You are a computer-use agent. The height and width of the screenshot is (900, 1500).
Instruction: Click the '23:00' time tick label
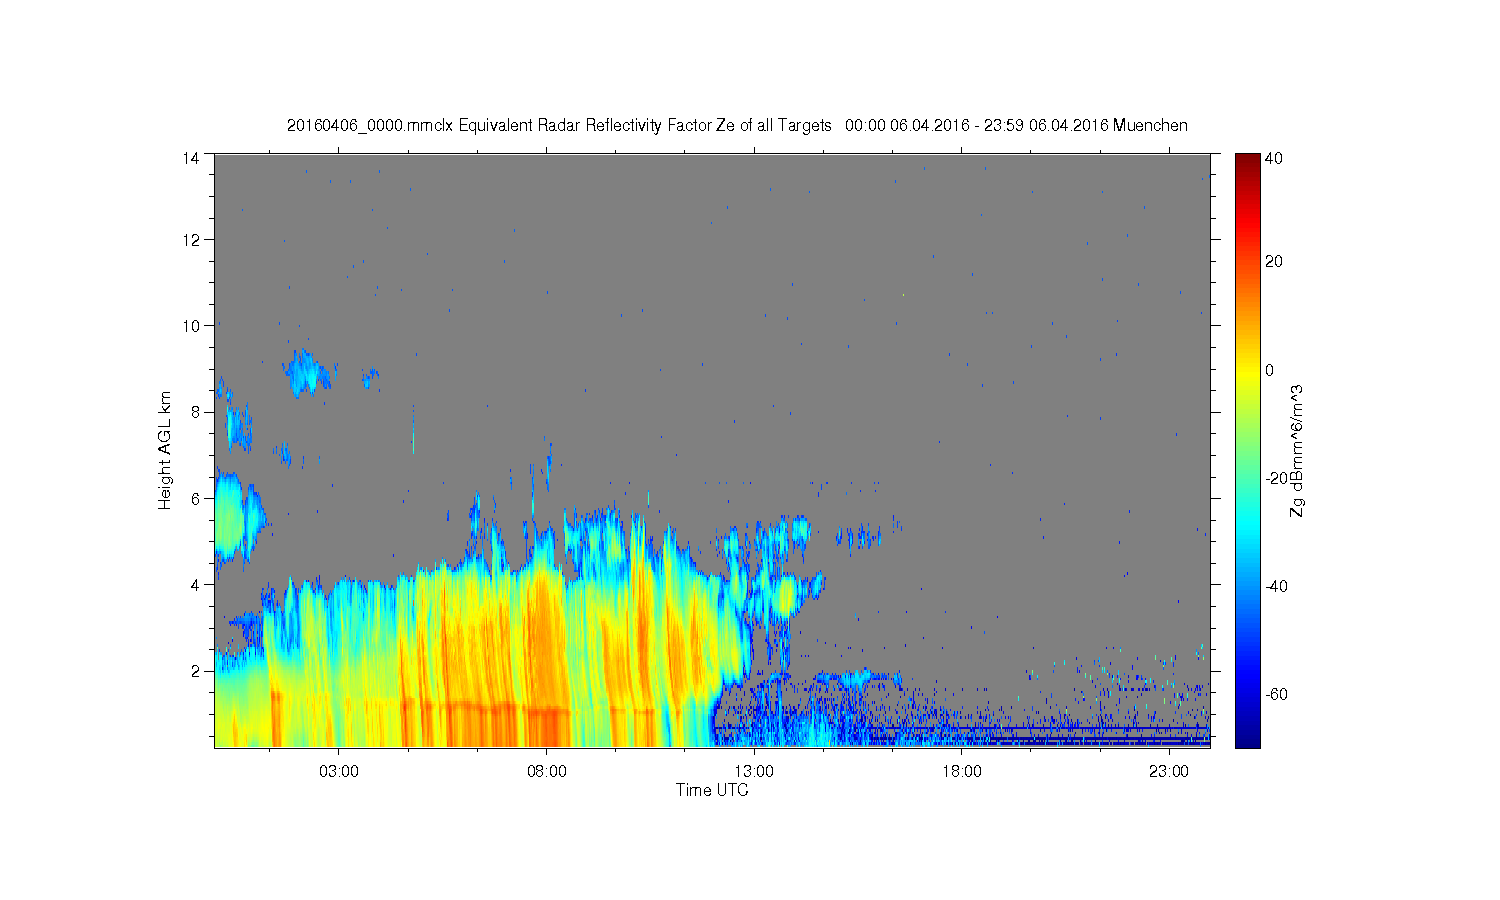pyautogui.click(x=1168, y=771)
